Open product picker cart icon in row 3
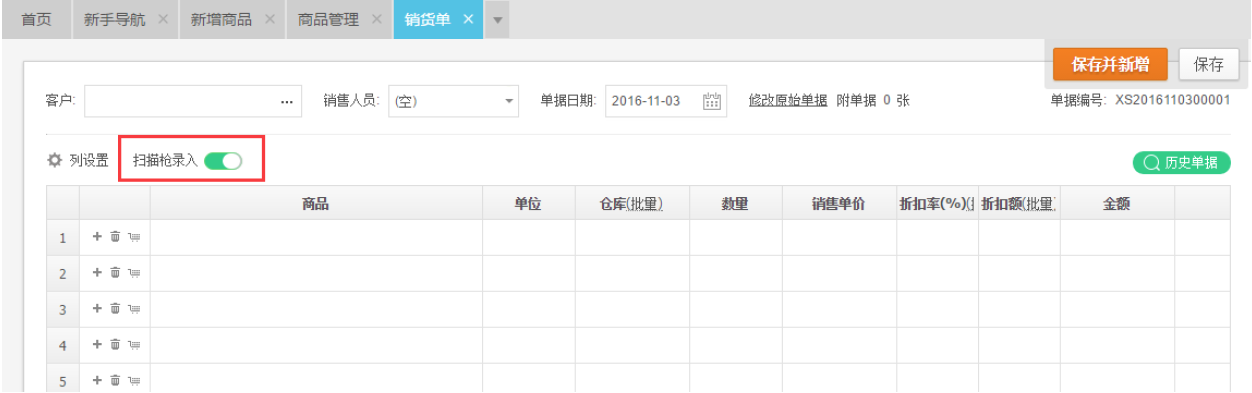The image size is (1252, 393). 134,309
